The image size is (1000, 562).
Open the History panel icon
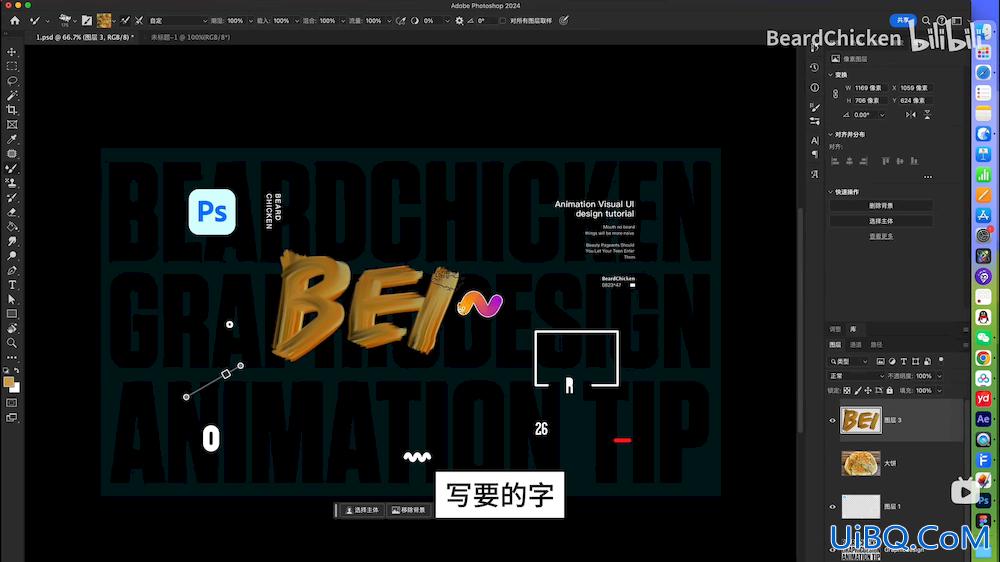tap(814, 67)
